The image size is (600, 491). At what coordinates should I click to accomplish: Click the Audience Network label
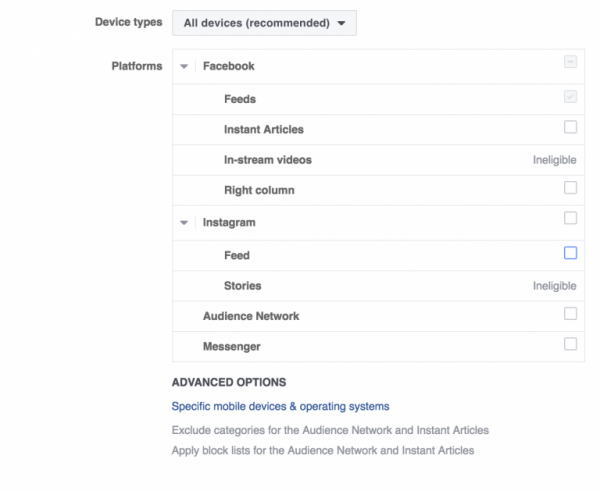250,316
